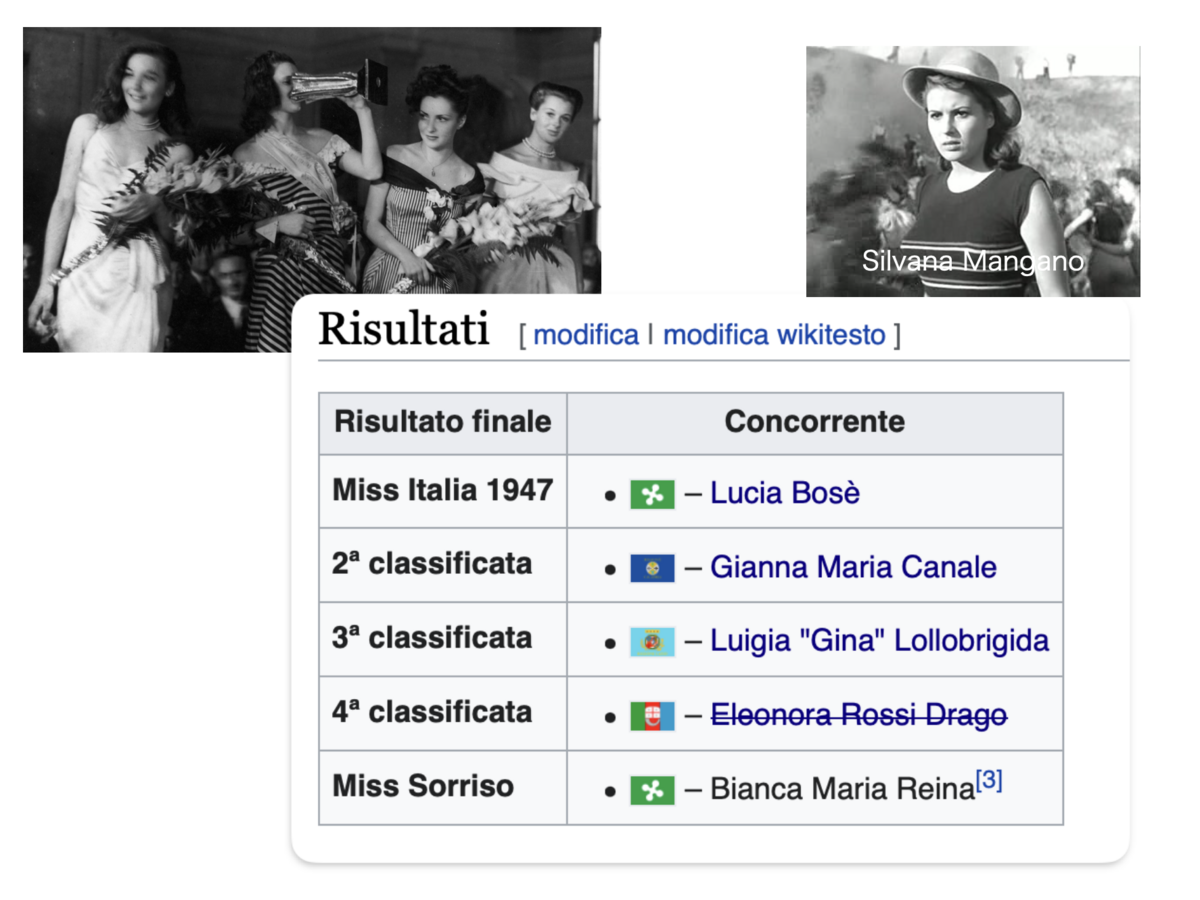Select the Miss Sorriso row label
The height and width of the screenshot is (900, 1200).
coord(423,786)
